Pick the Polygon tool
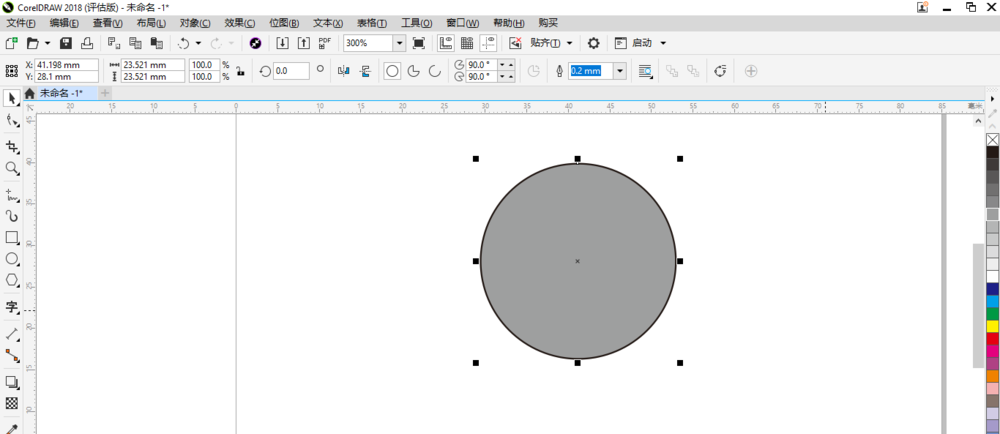 coord(12,281)
